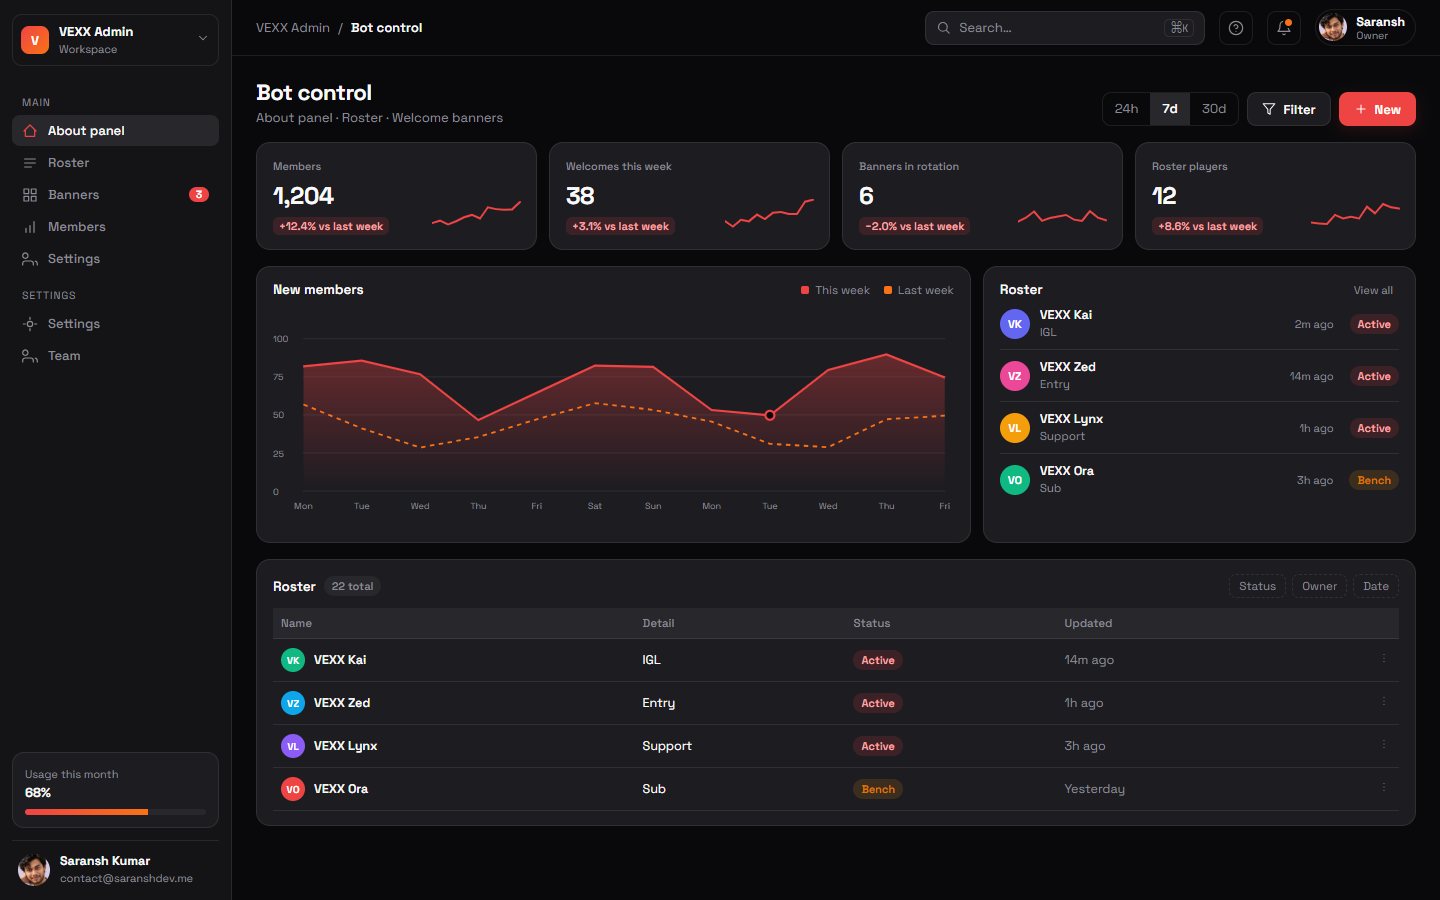Open row actions menu for VEXX Kai
The width and height of the screenshot is (1440, 900).
[1384, 659]
